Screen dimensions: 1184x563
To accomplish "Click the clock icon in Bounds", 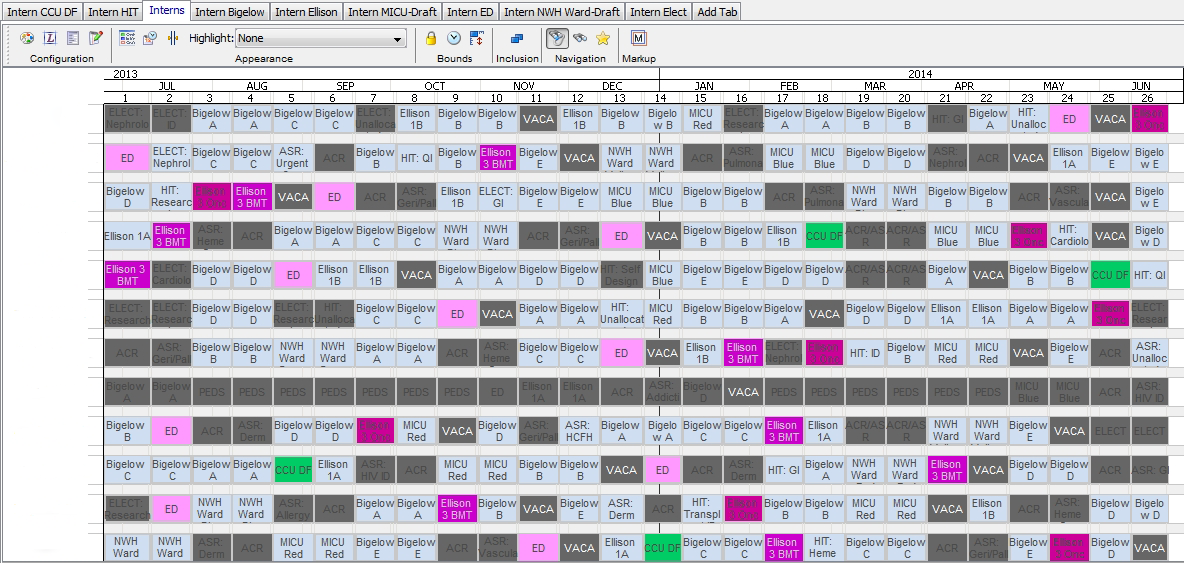I will (453, 38).
